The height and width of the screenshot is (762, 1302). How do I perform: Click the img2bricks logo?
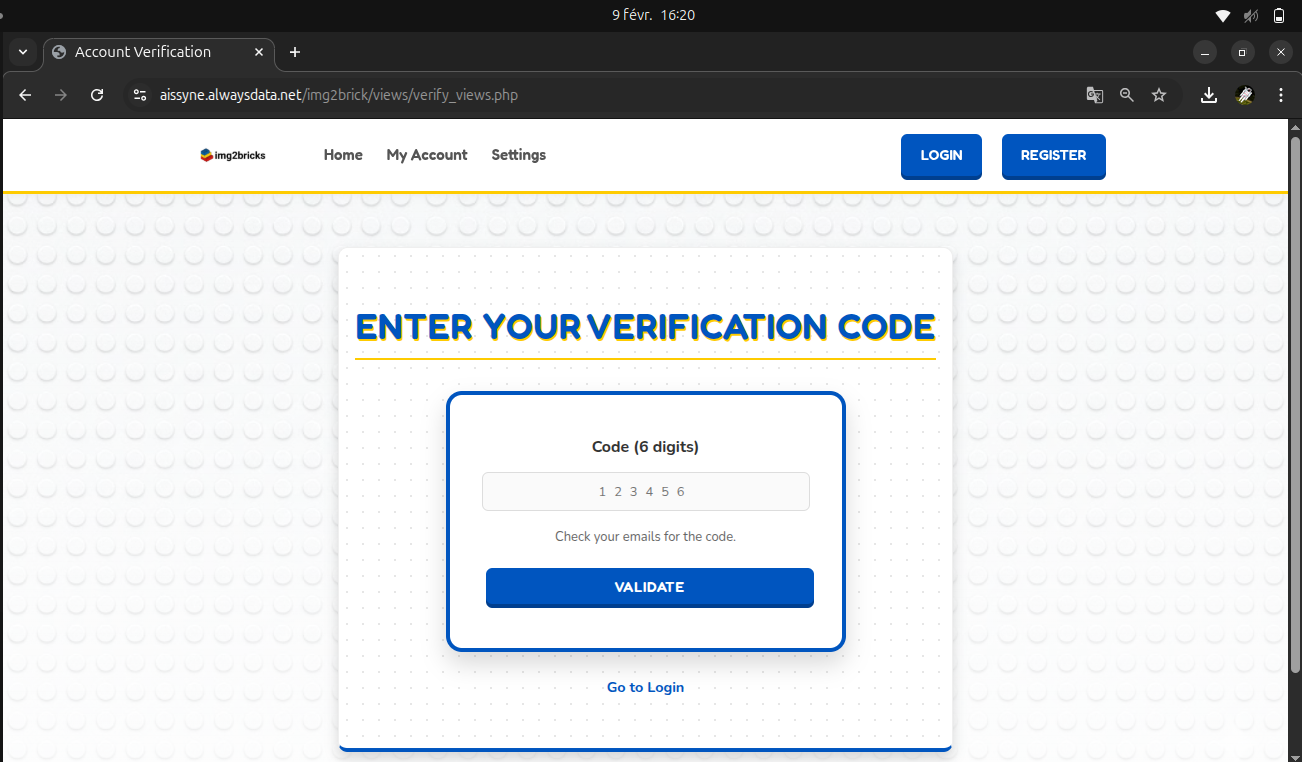tap(233, 155)
